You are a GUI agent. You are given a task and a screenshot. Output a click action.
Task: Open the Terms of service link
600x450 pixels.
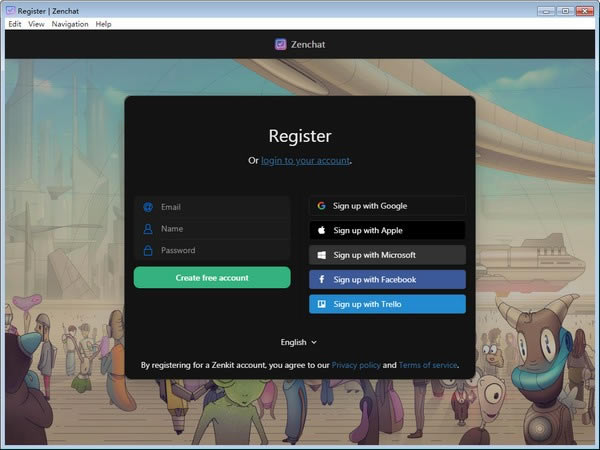(x=428, y=365)
